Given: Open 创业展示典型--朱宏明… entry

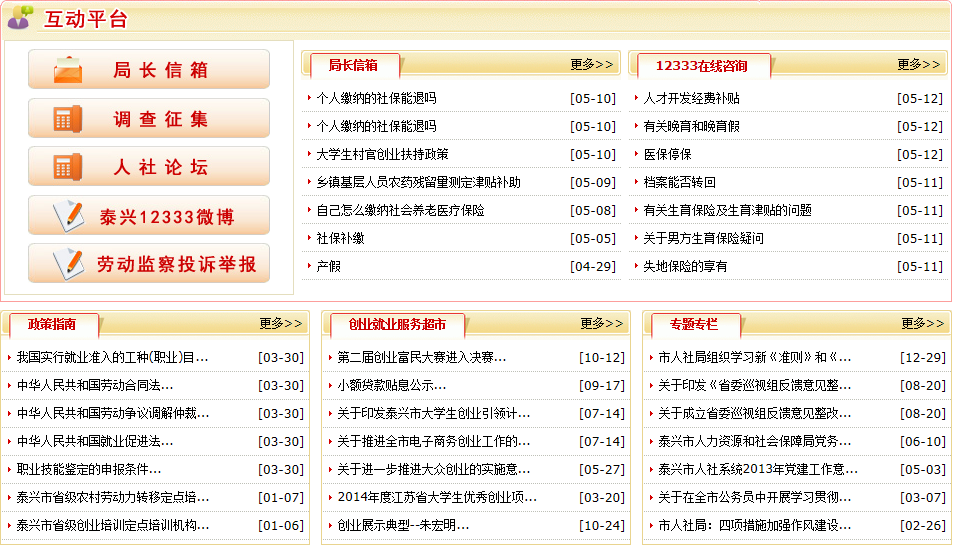Looking at the screenshot, I should coord(403,525).
